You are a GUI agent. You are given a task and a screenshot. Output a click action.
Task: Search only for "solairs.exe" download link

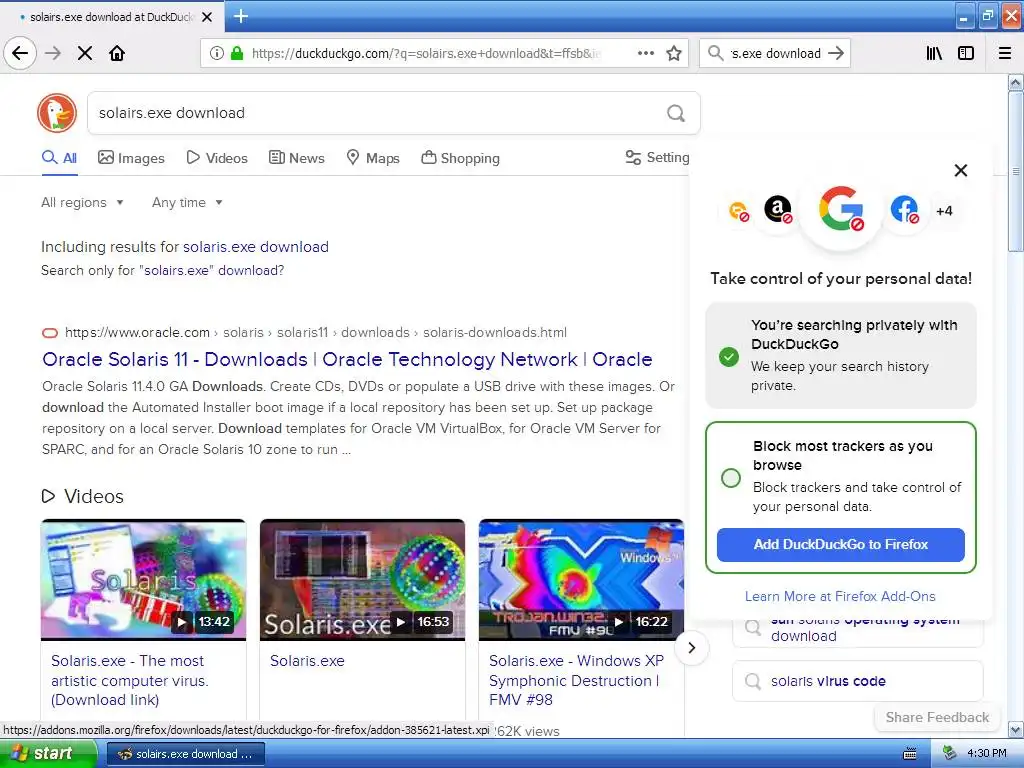pos(163,270)
